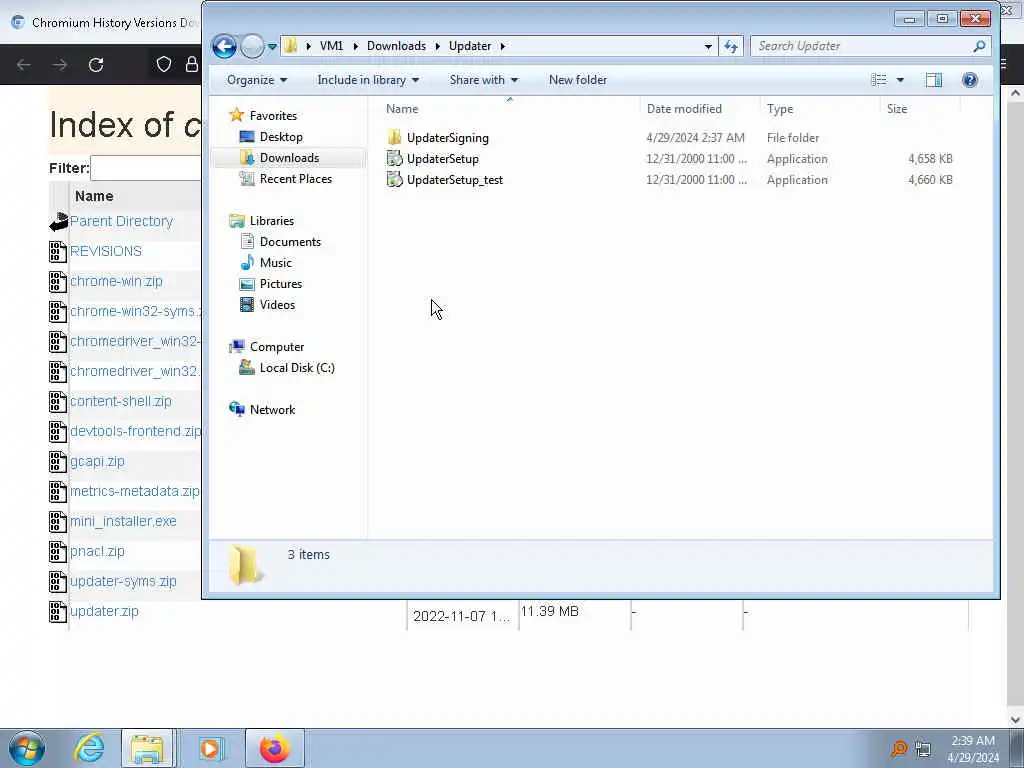The width and height of the screenshot is (1024, 768).
Task: Click Explorer's forward navigation arrow
Action: 252,46
